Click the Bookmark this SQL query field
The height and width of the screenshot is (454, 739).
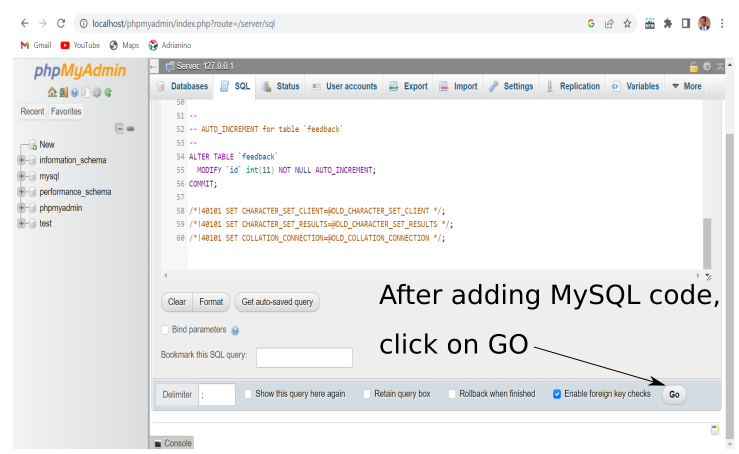click(304, 357)
